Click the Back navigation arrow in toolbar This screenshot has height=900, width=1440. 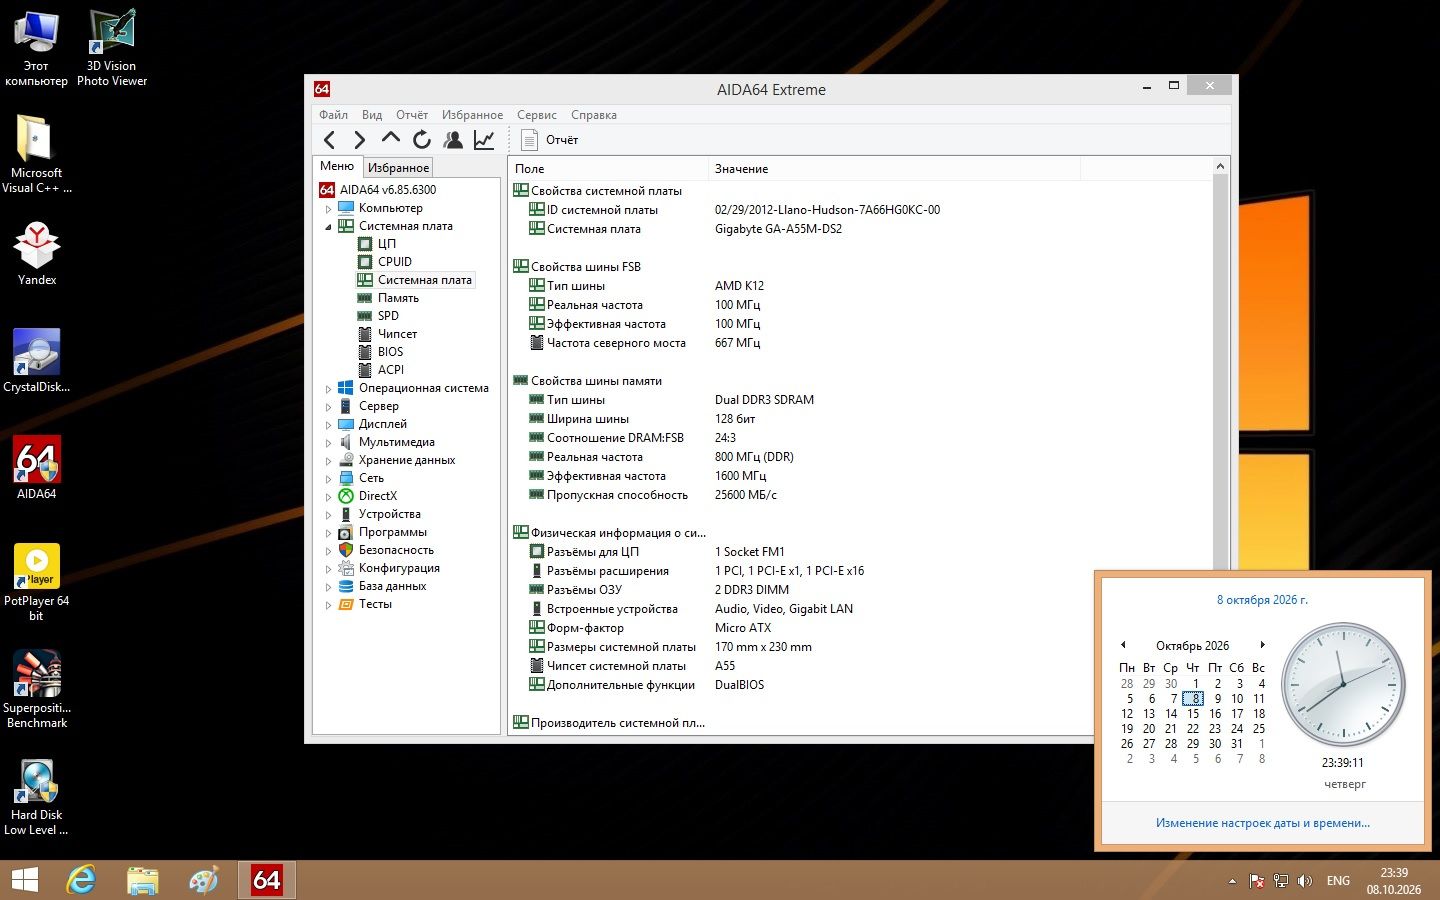click(330, 140)
